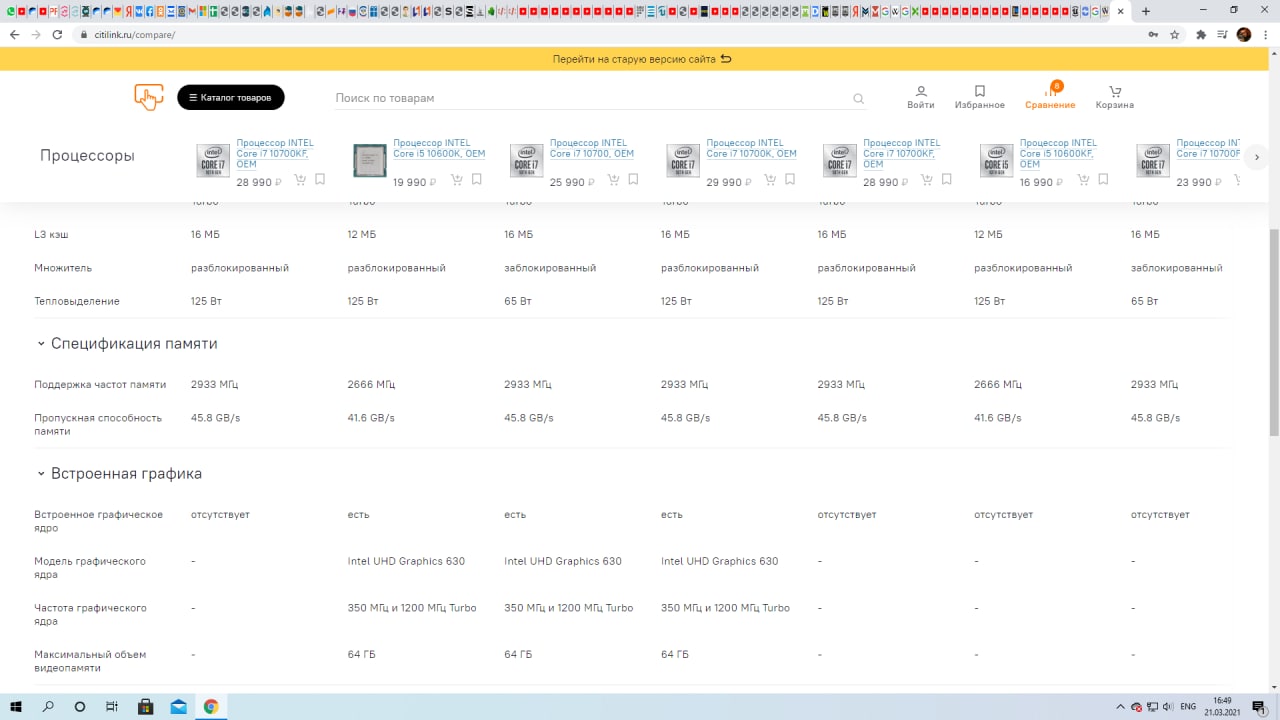Reload the page in Chrome
1280x720 pixels.
tap(57, 34)
